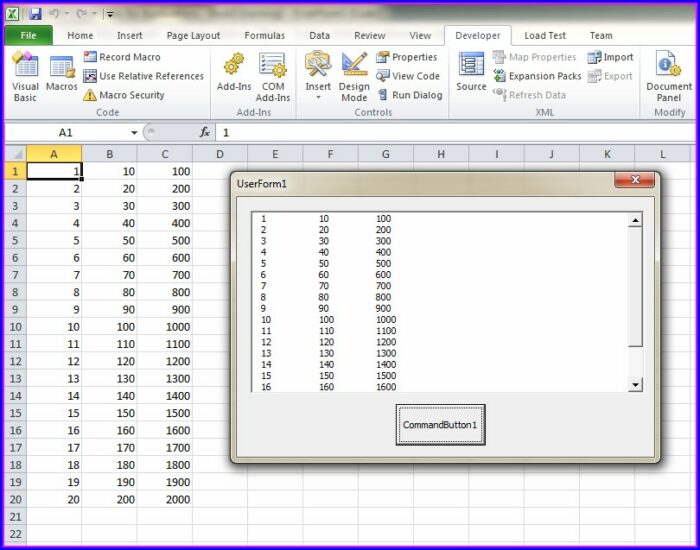Viewport: 700px width, 550px height.
Task: Click cell containing 2000
Action: click(165, 500)
